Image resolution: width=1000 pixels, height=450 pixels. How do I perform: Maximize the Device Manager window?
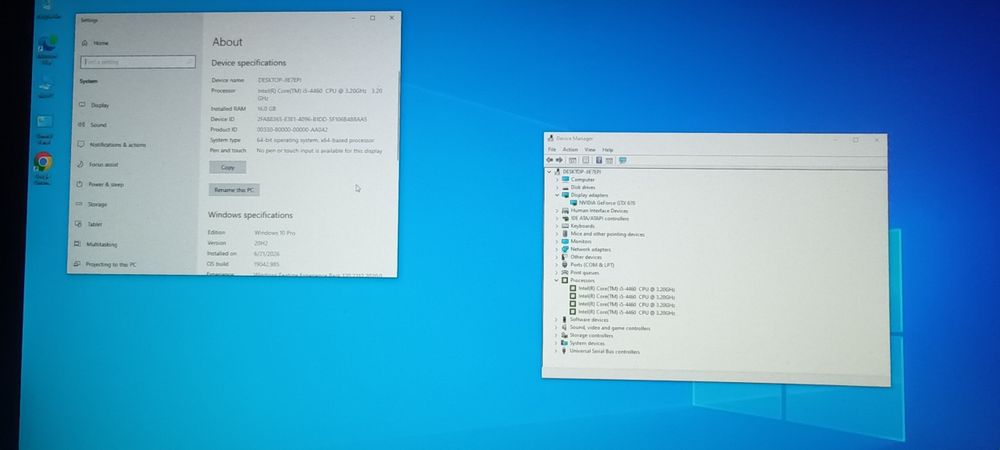[x=856, y=140]
